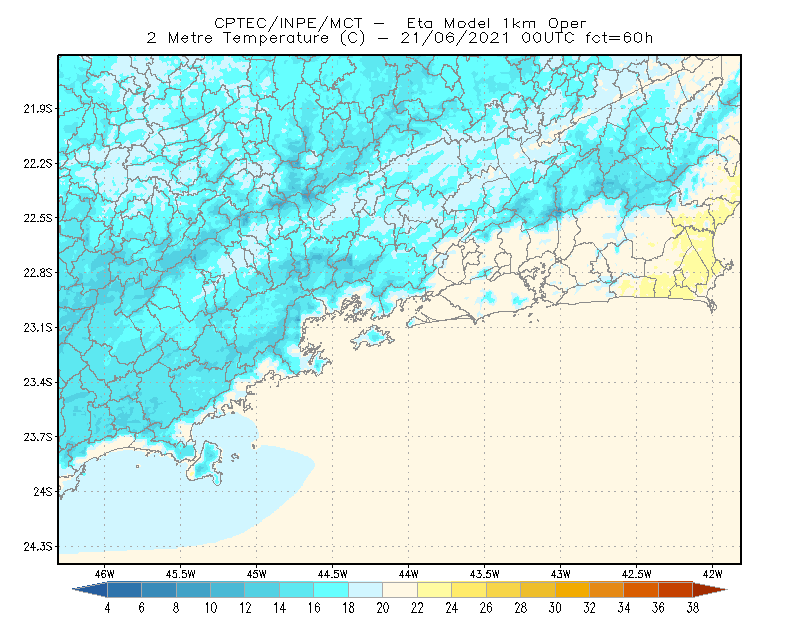The image size is (800, 618).
Task: Click the 10-12 blue legend swatch
Action: point(228,590)
